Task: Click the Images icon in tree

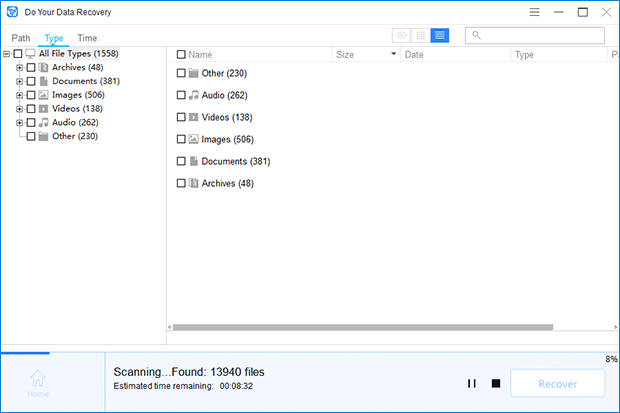Action: point(43,95)
